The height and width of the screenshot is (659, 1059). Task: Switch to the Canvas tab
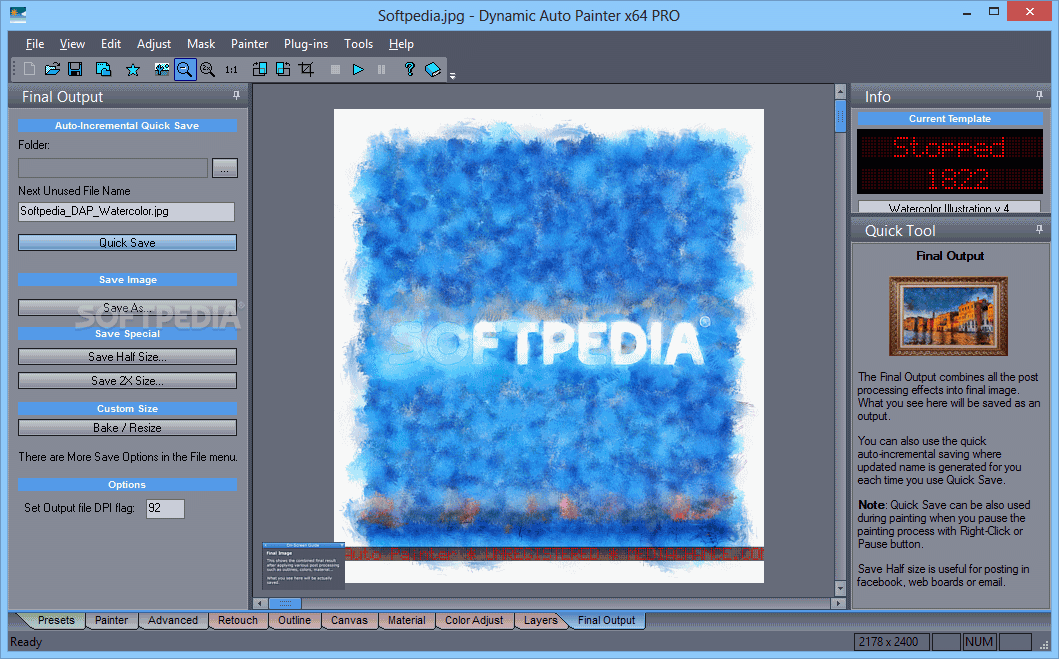pos(349,620)
